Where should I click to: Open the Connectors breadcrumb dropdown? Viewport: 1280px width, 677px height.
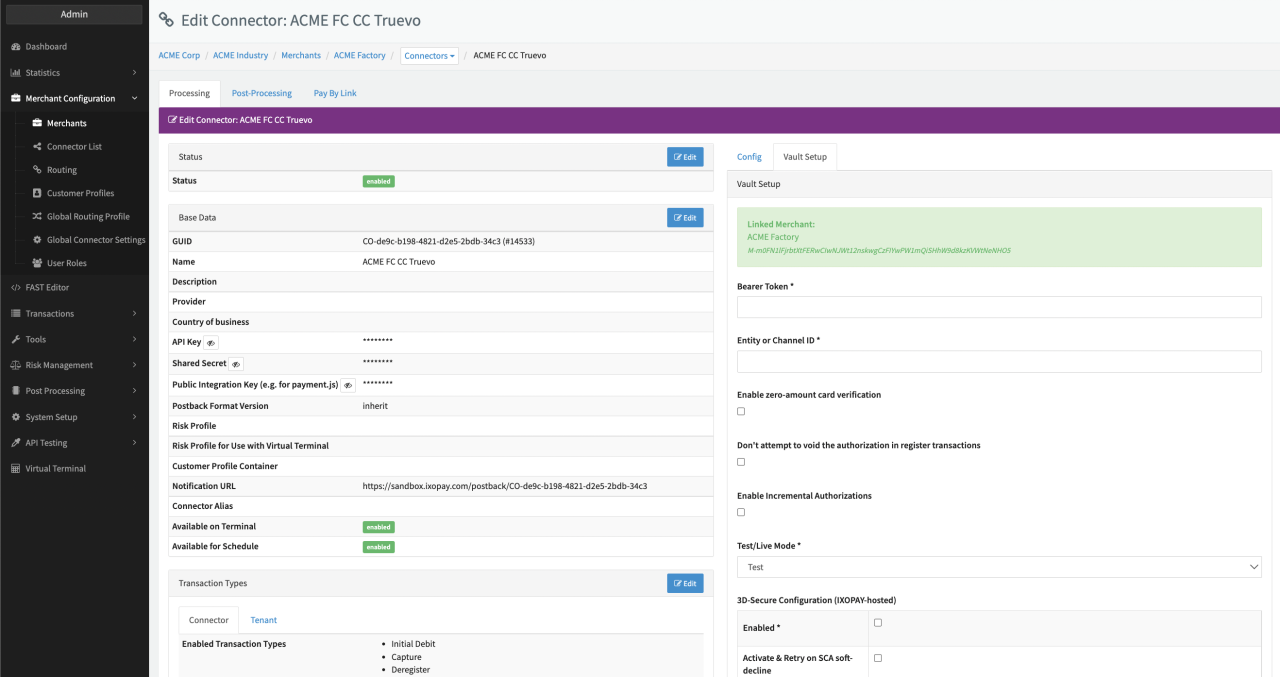(x=430, y=56)
